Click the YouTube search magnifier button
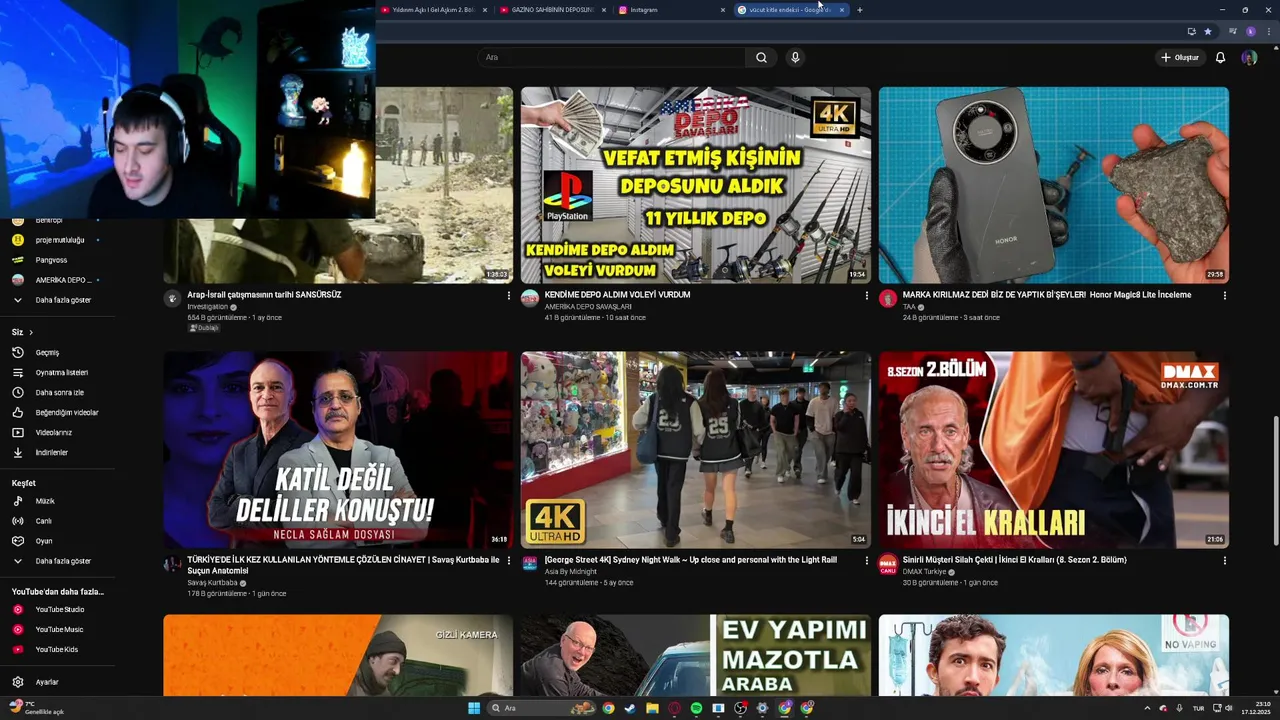1280x720 pixels. pos(761,58)
